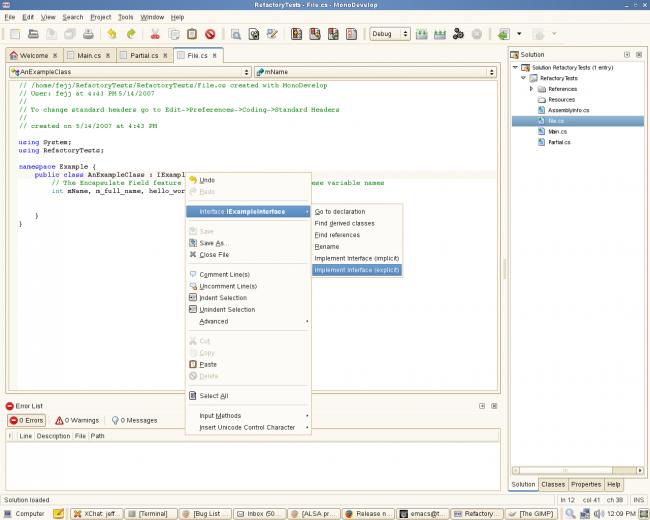Click the Find magnifier toolbar icon
Screen dimensions: 650x520
point(235,34)
